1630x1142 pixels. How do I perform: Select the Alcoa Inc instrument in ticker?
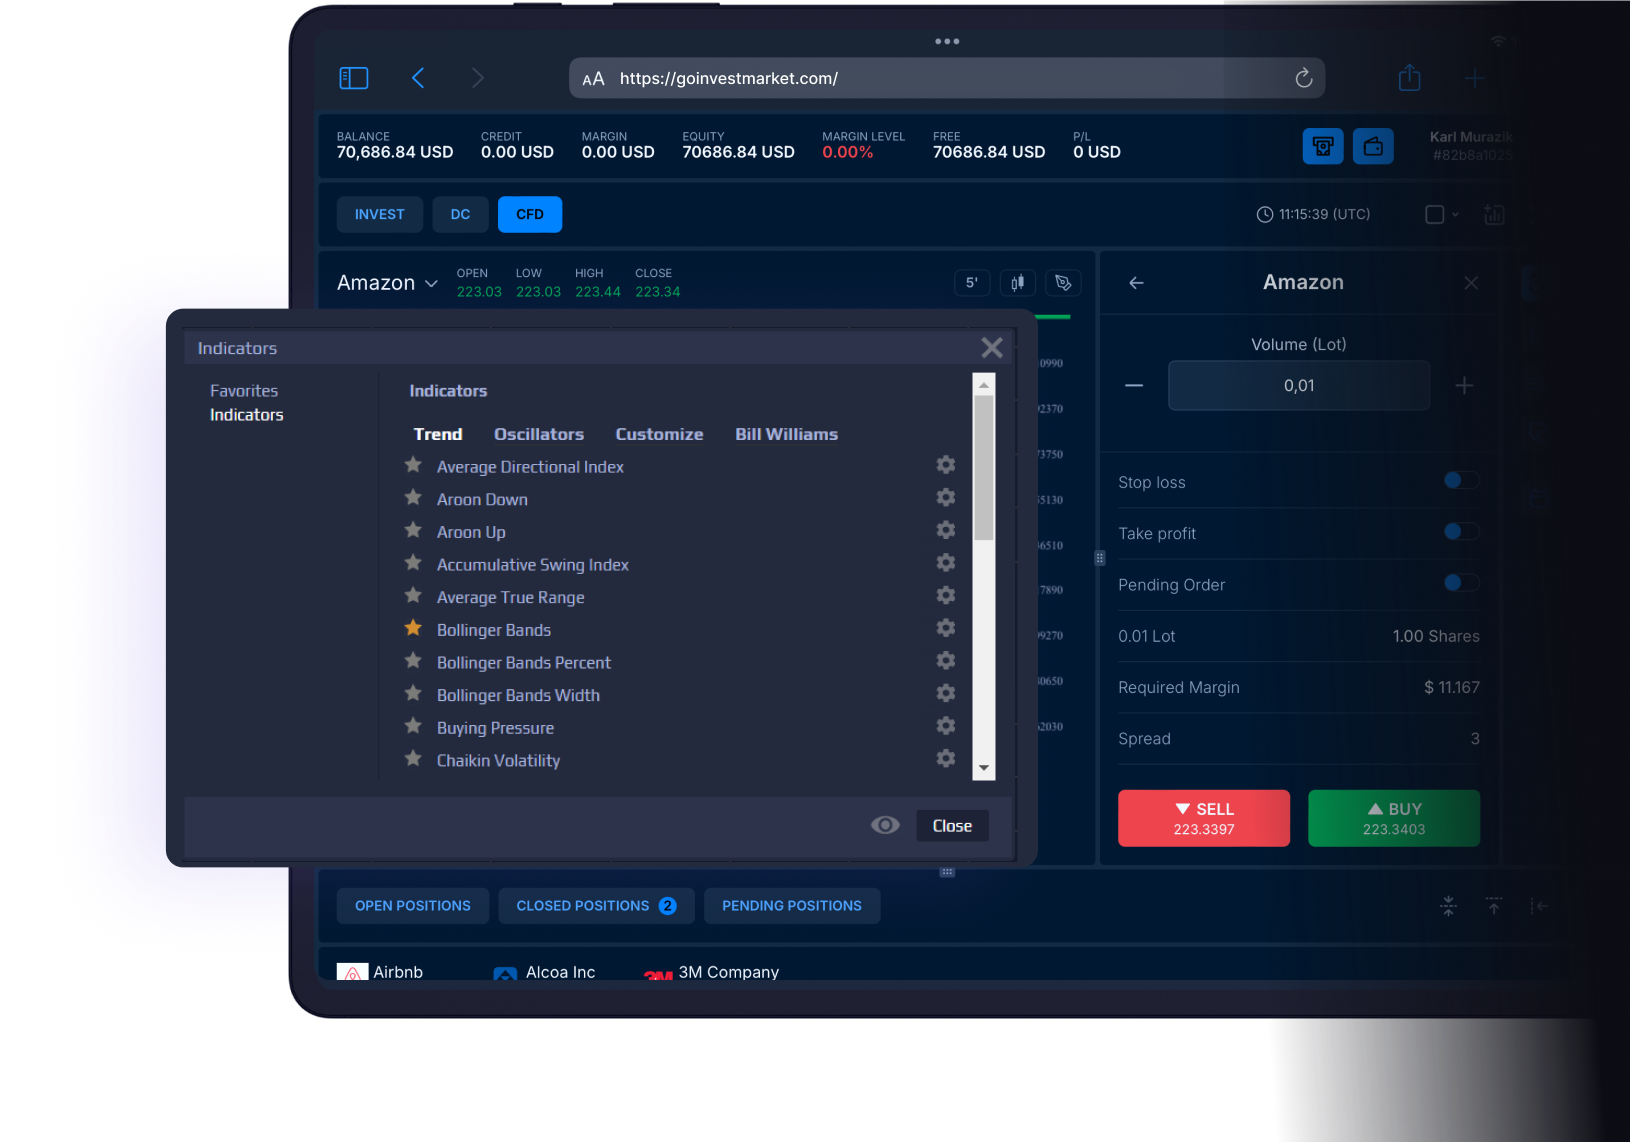pos(544,972)
